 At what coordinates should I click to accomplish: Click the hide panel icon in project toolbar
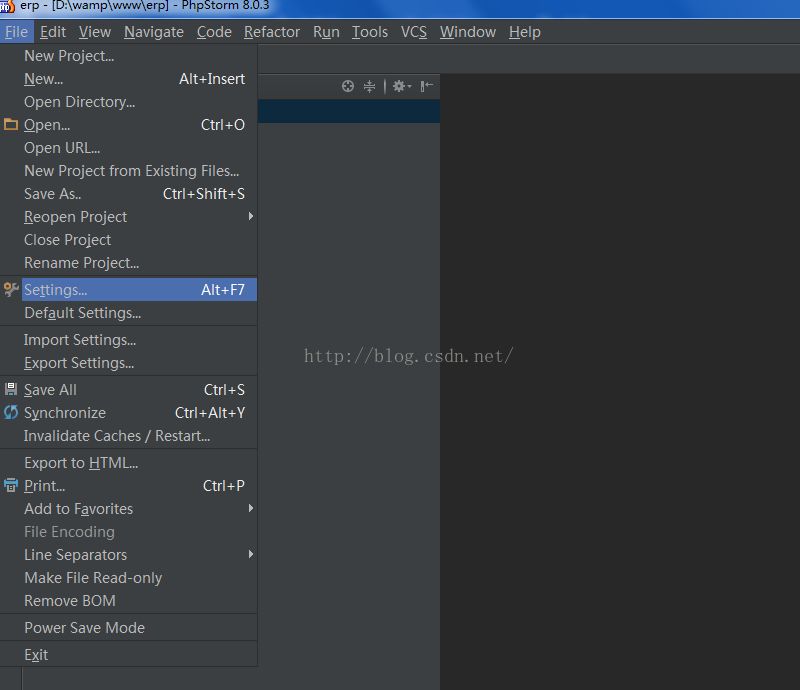coord(427,86)
